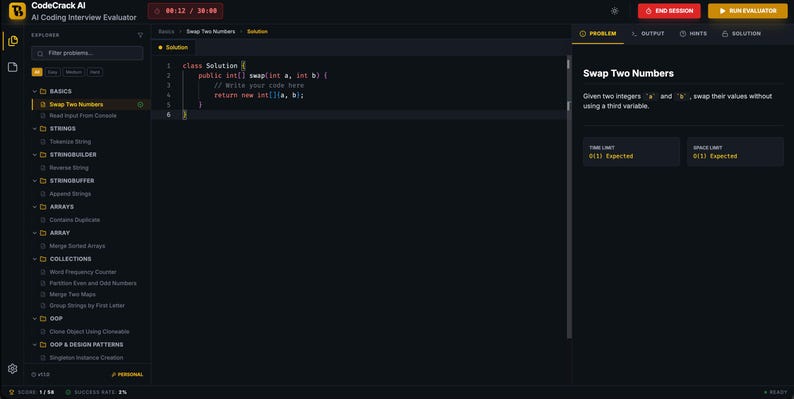
Task: Click Basics in the breadcrumb
Action: point(166,32)
